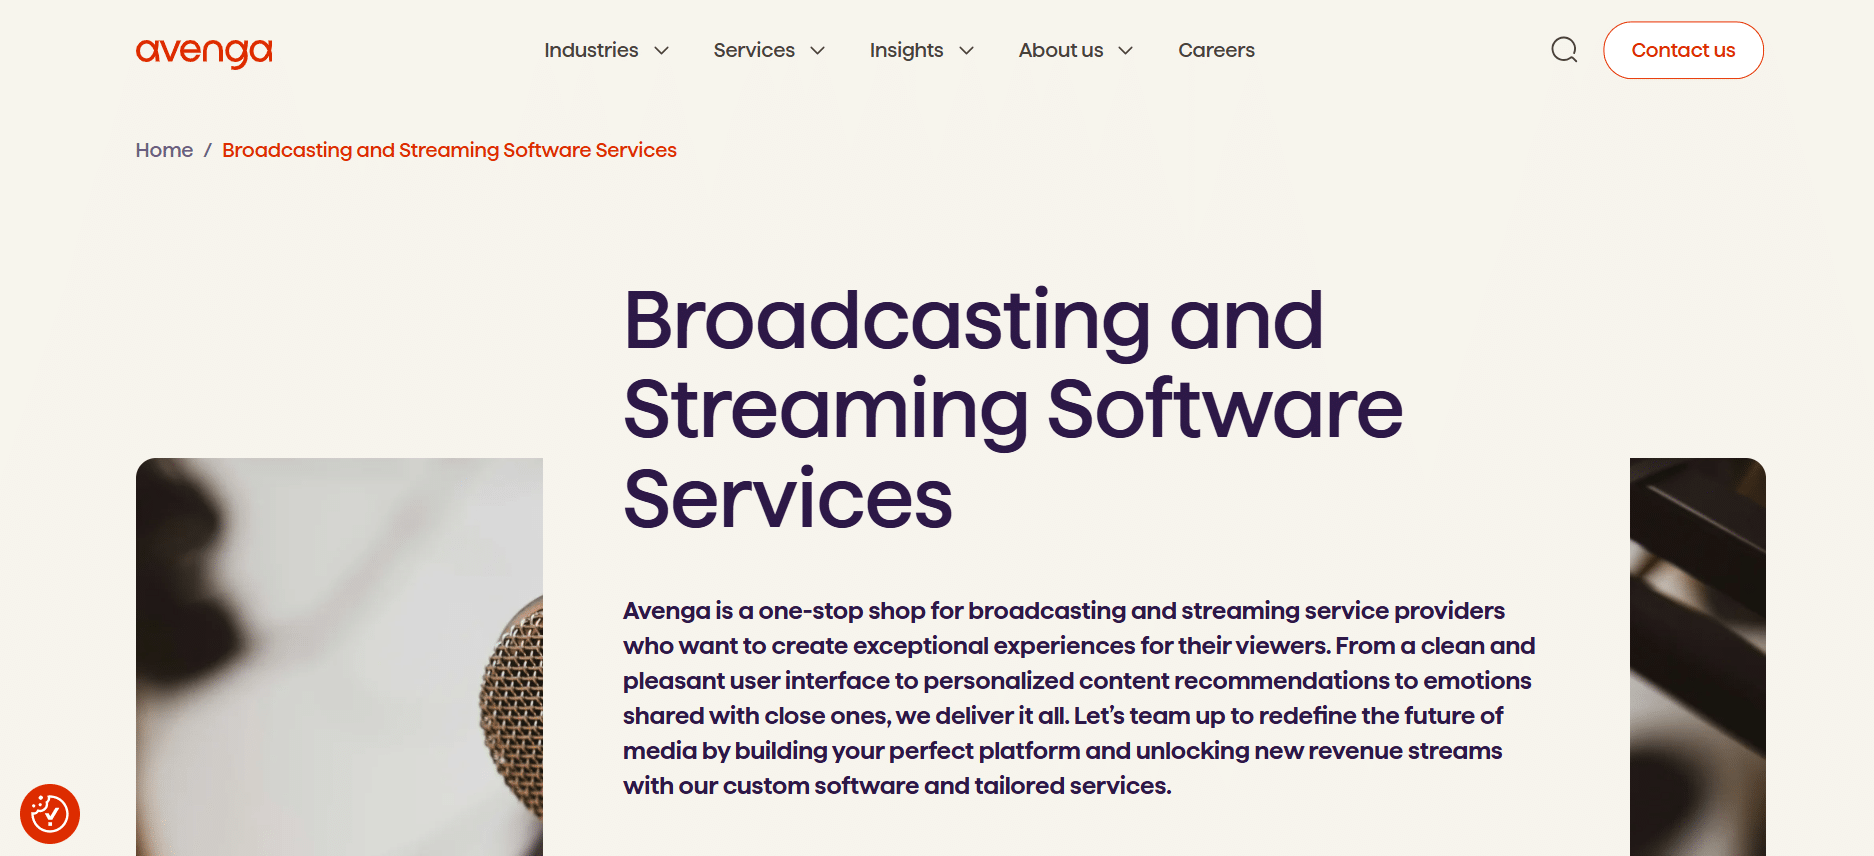Go to the Careers page
Viewport: 1874px width, 856px height.
1216,50
